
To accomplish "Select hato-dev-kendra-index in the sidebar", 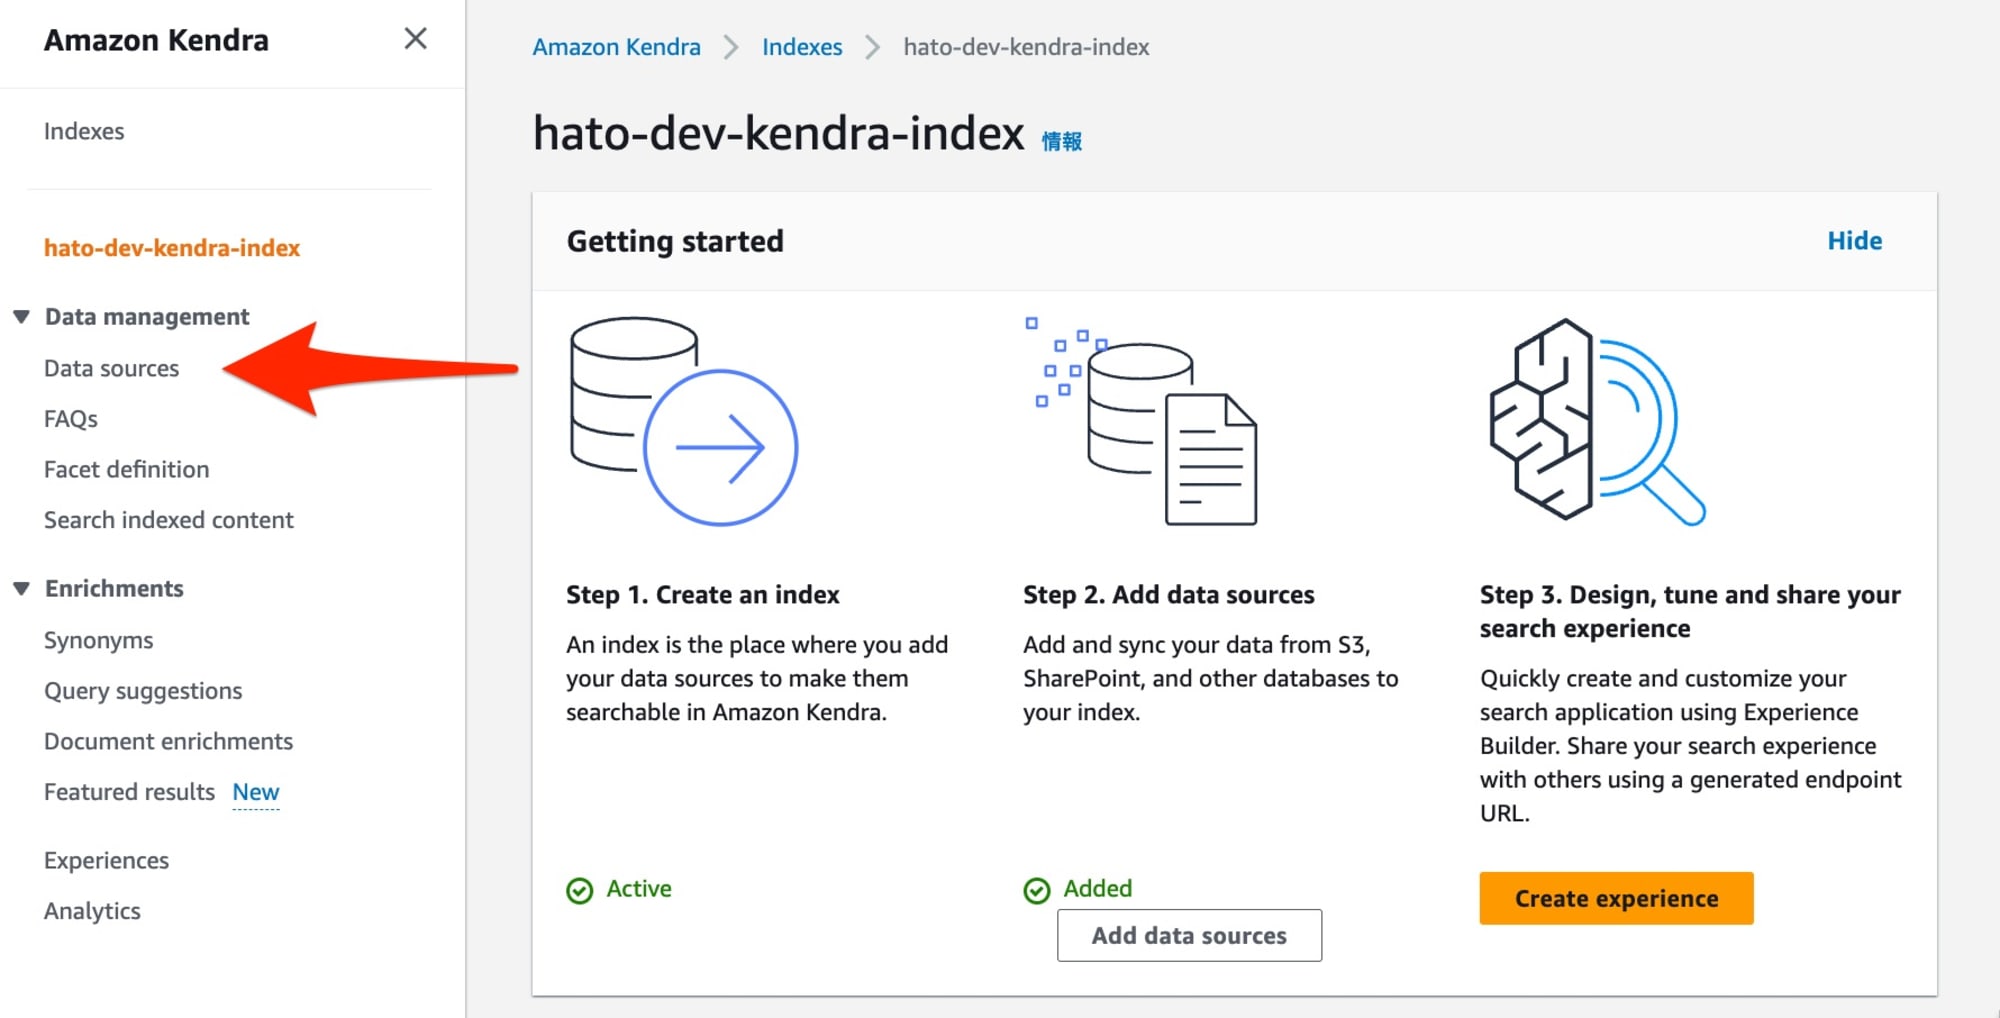I will (172, 248).
